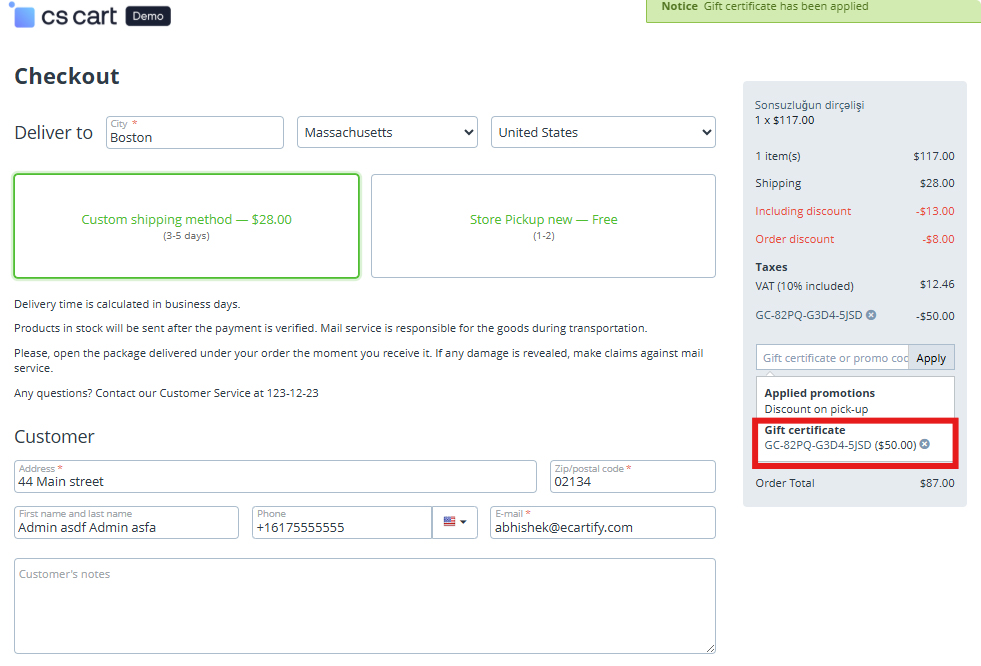This screenshot has width=981, height=666.
Task: Select Store Pickup new Free option
Action: pos(543,226)
